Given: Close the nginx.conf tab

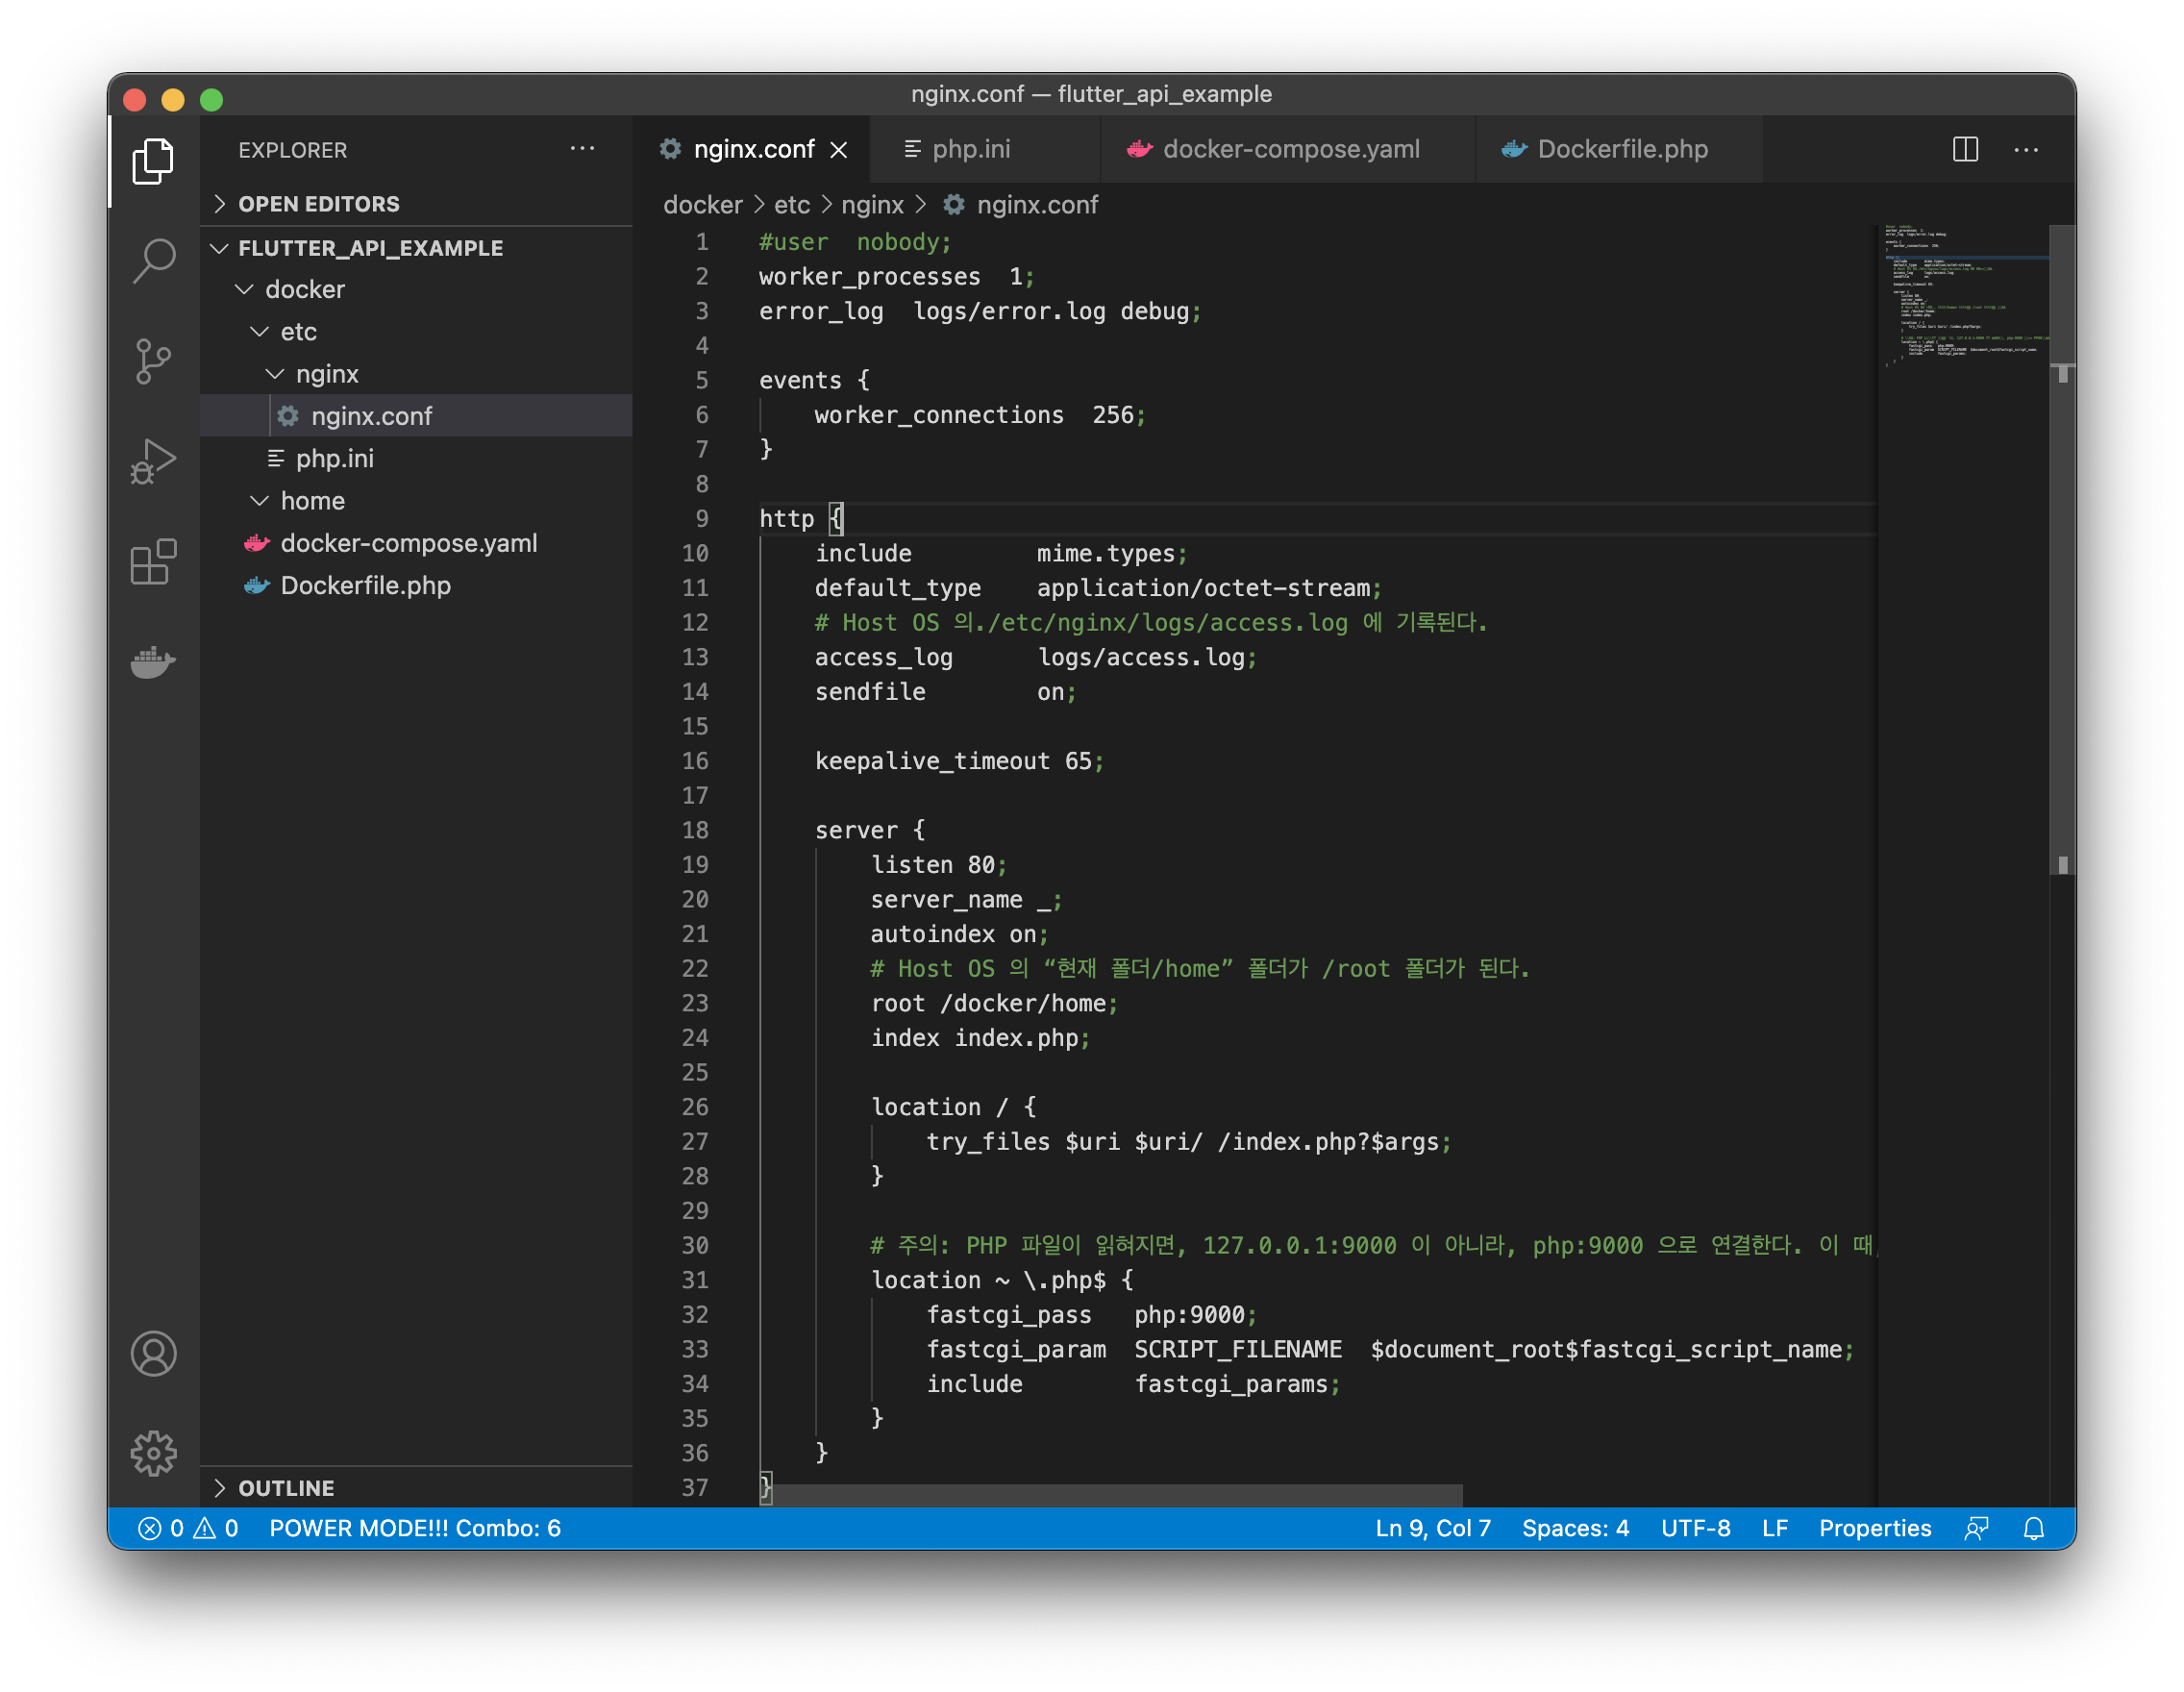Looking at the screenshot, I should tap(839, 150).
